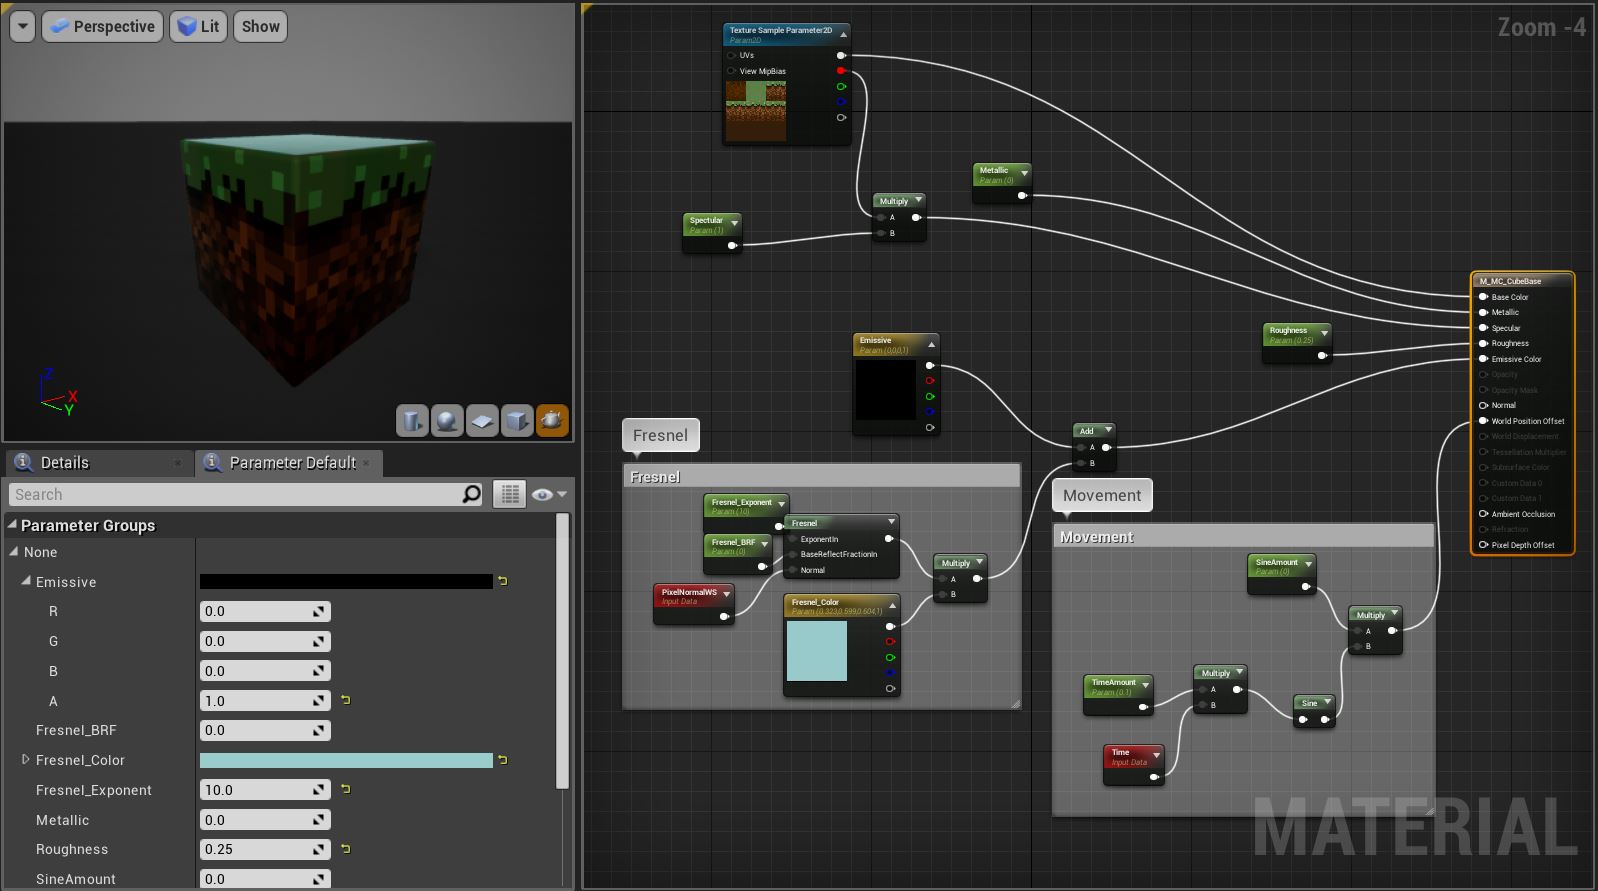Image resolution: width=1598 pixels, height=891 pixels.
Task: Select the cube preview mesh icon
Action: [x=517, y=421]
